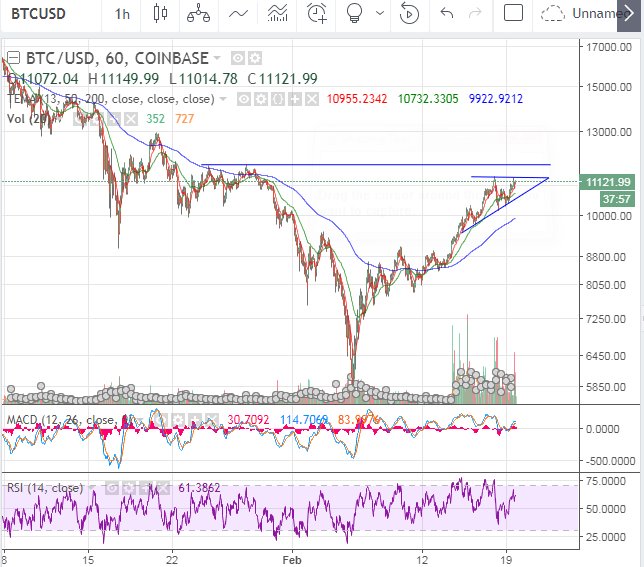Viewport: 644px width, 567px height.
Task: Click the green TEMA value 10732.3305
Action: tap(428, 99)
